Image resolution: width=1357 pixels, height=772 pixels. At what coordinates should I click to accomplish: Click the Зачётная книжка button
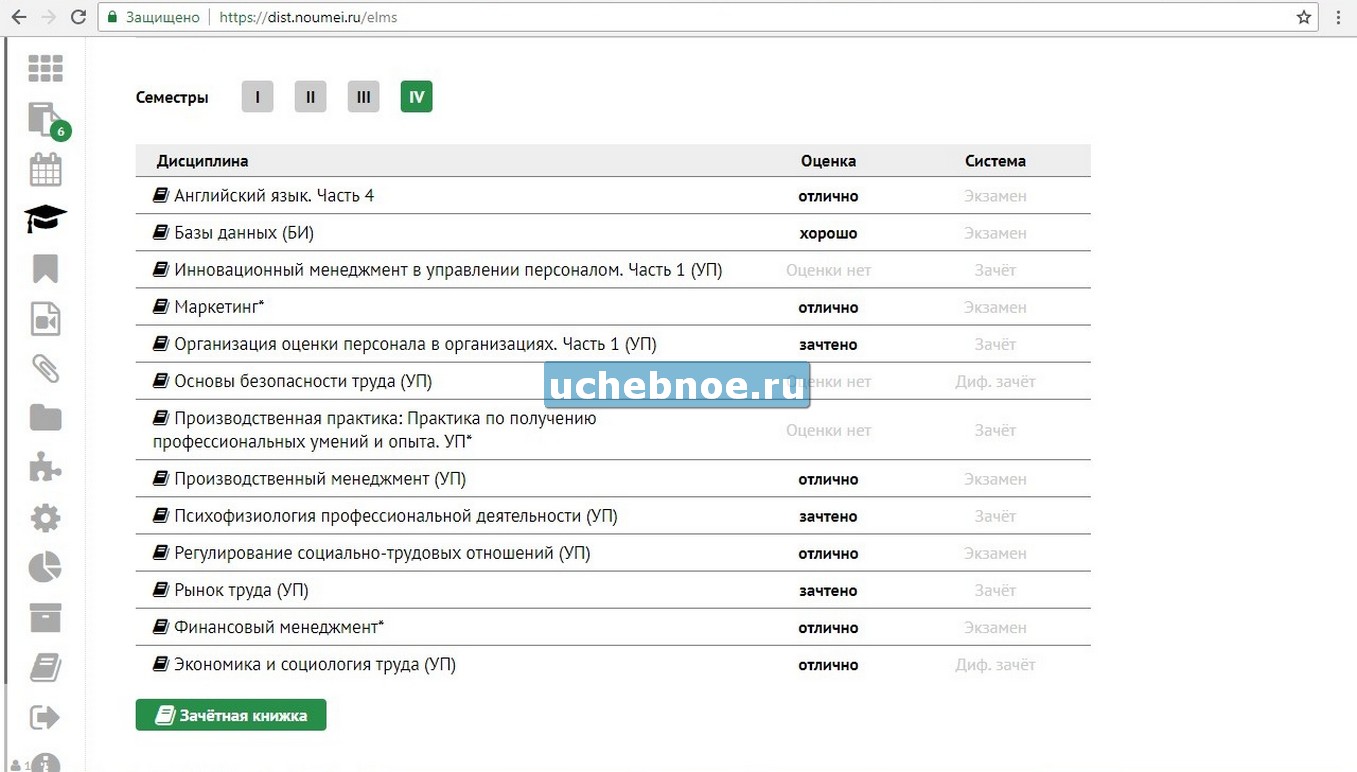coord(231,716)
